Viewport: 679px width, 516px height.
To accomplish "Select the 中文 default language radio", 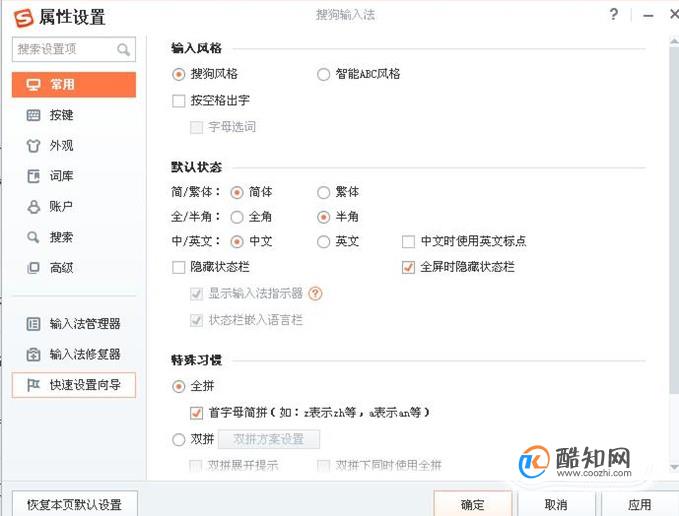I will 237,242.
